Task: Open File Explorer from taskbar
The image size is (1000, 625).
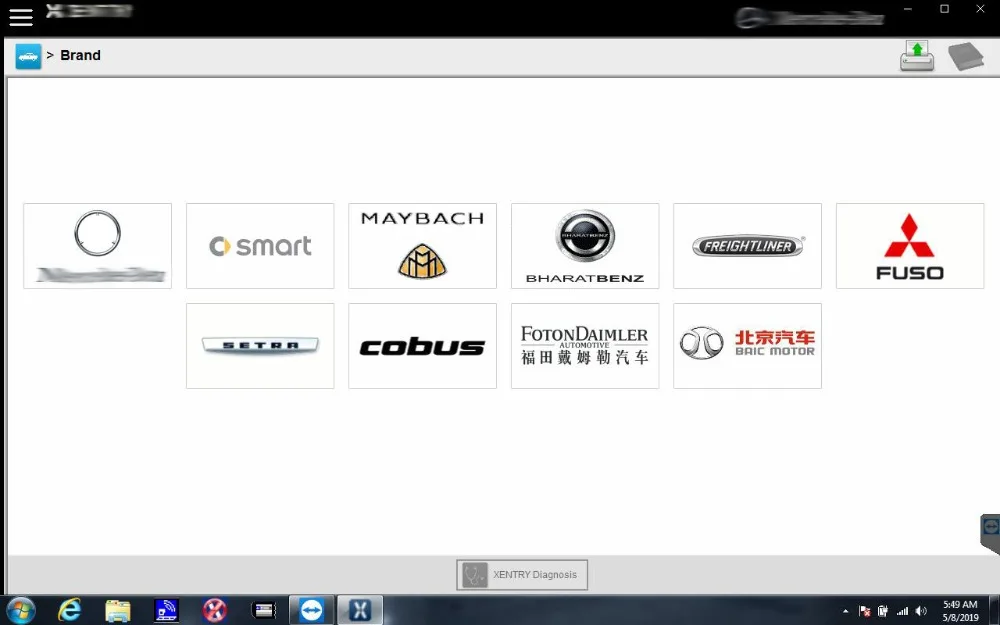Action: pyautogui.click(x=117, y=610)
